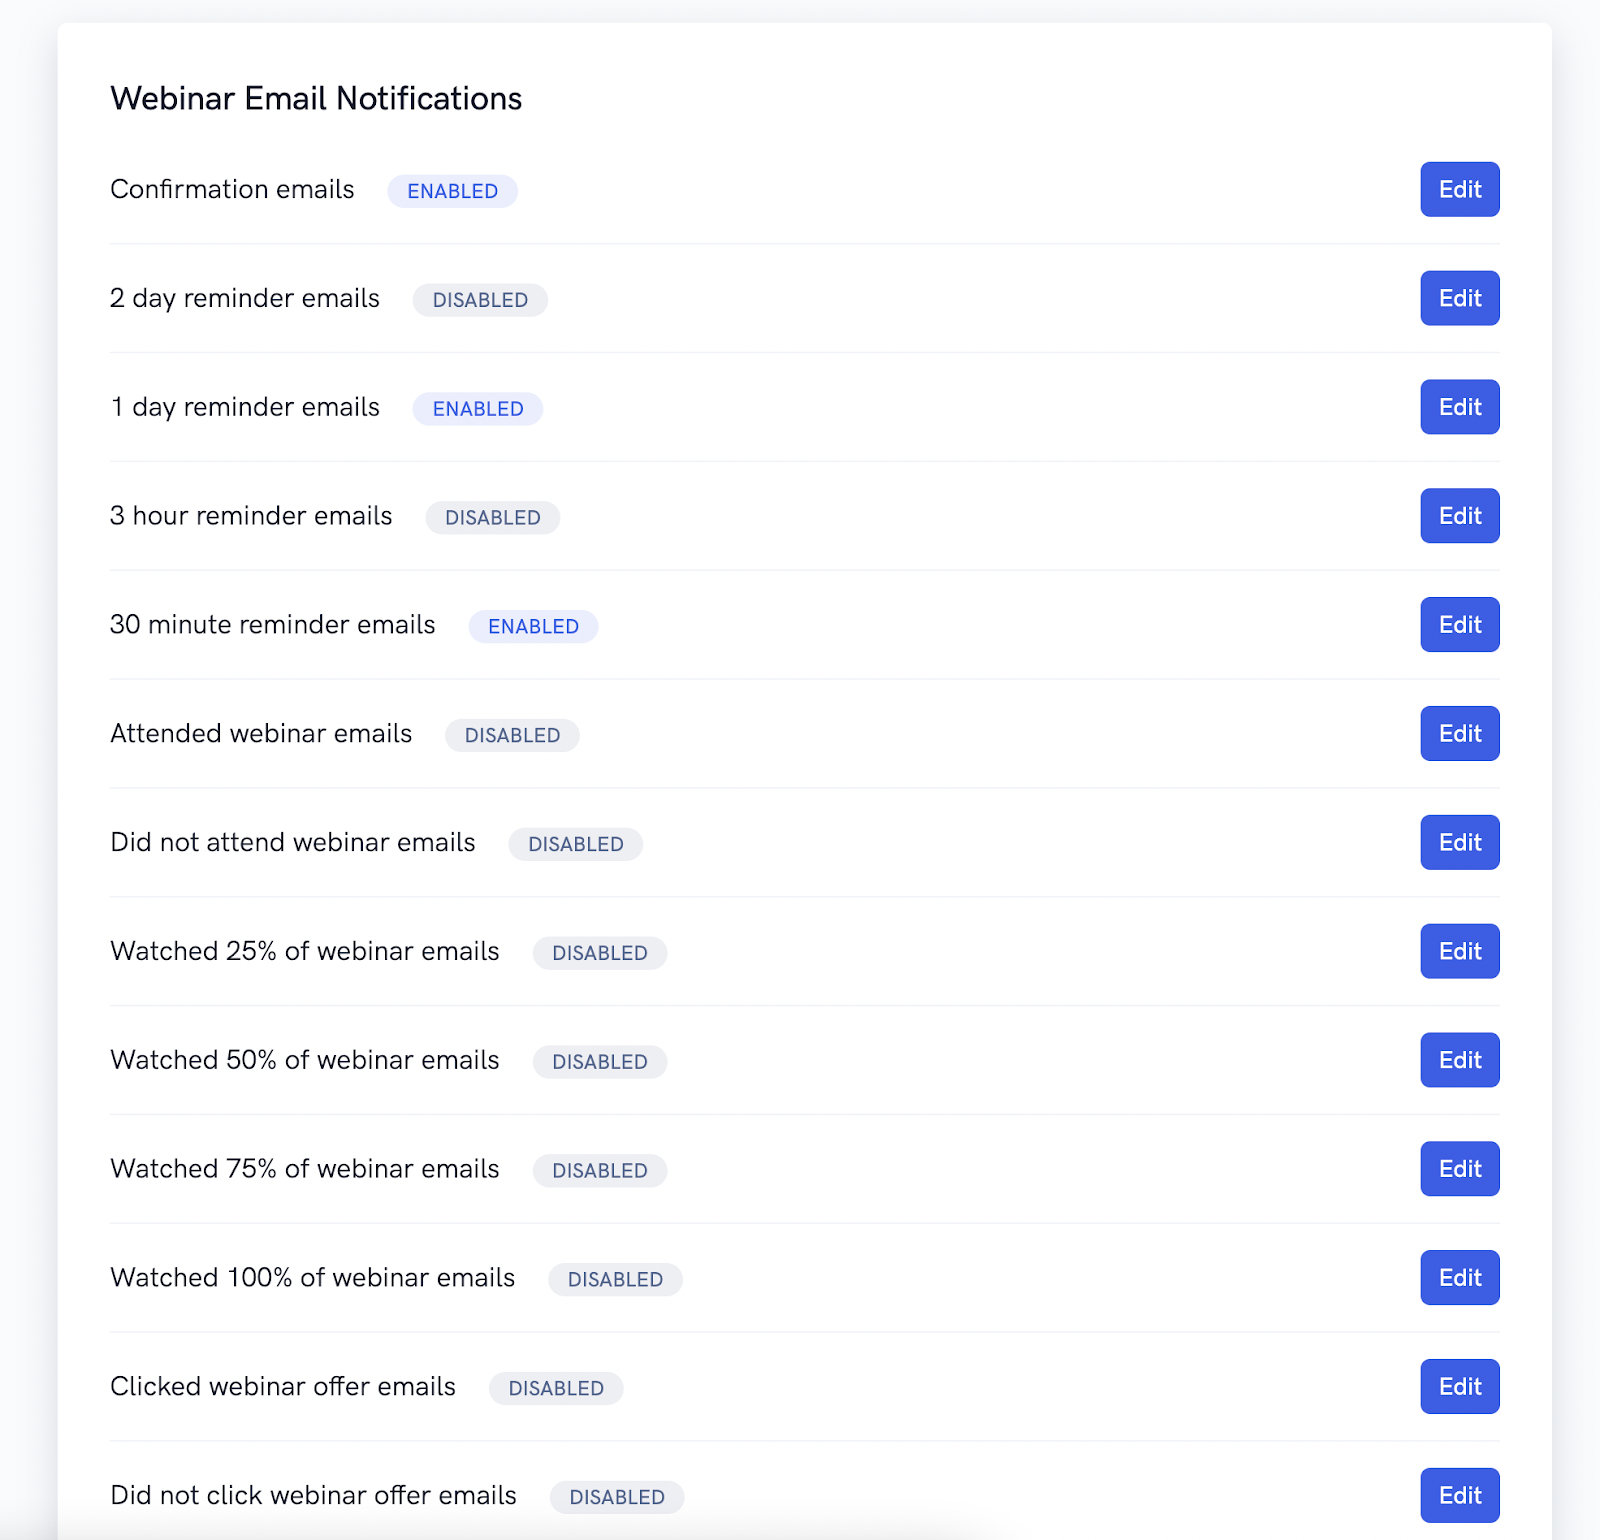Click DISABLED badge for Did not click offer

pyautogui.click(x=617, y=1498)
